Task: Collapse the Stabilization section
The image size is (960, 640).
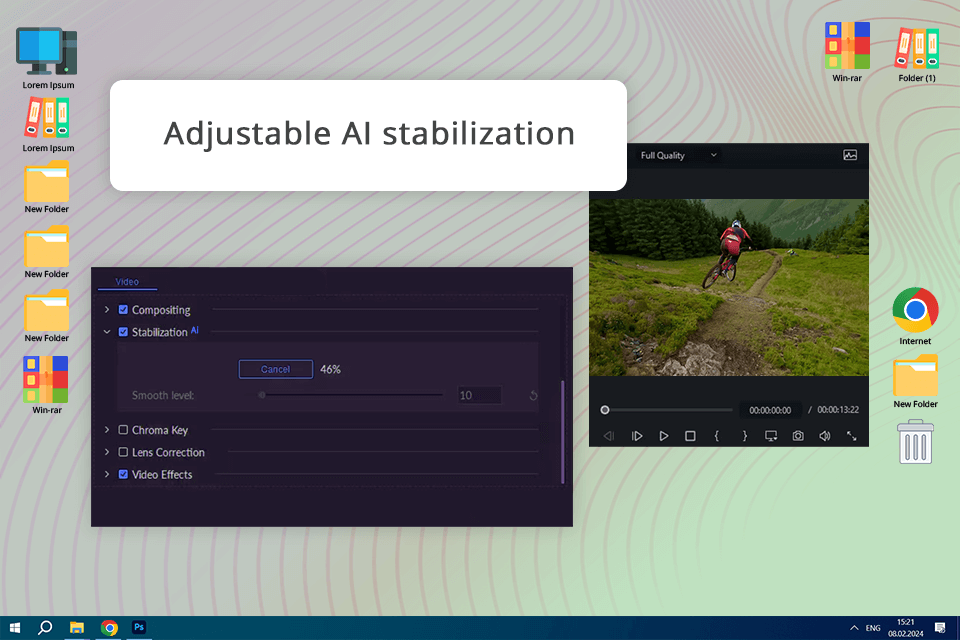Action: [x=107, y=332]
